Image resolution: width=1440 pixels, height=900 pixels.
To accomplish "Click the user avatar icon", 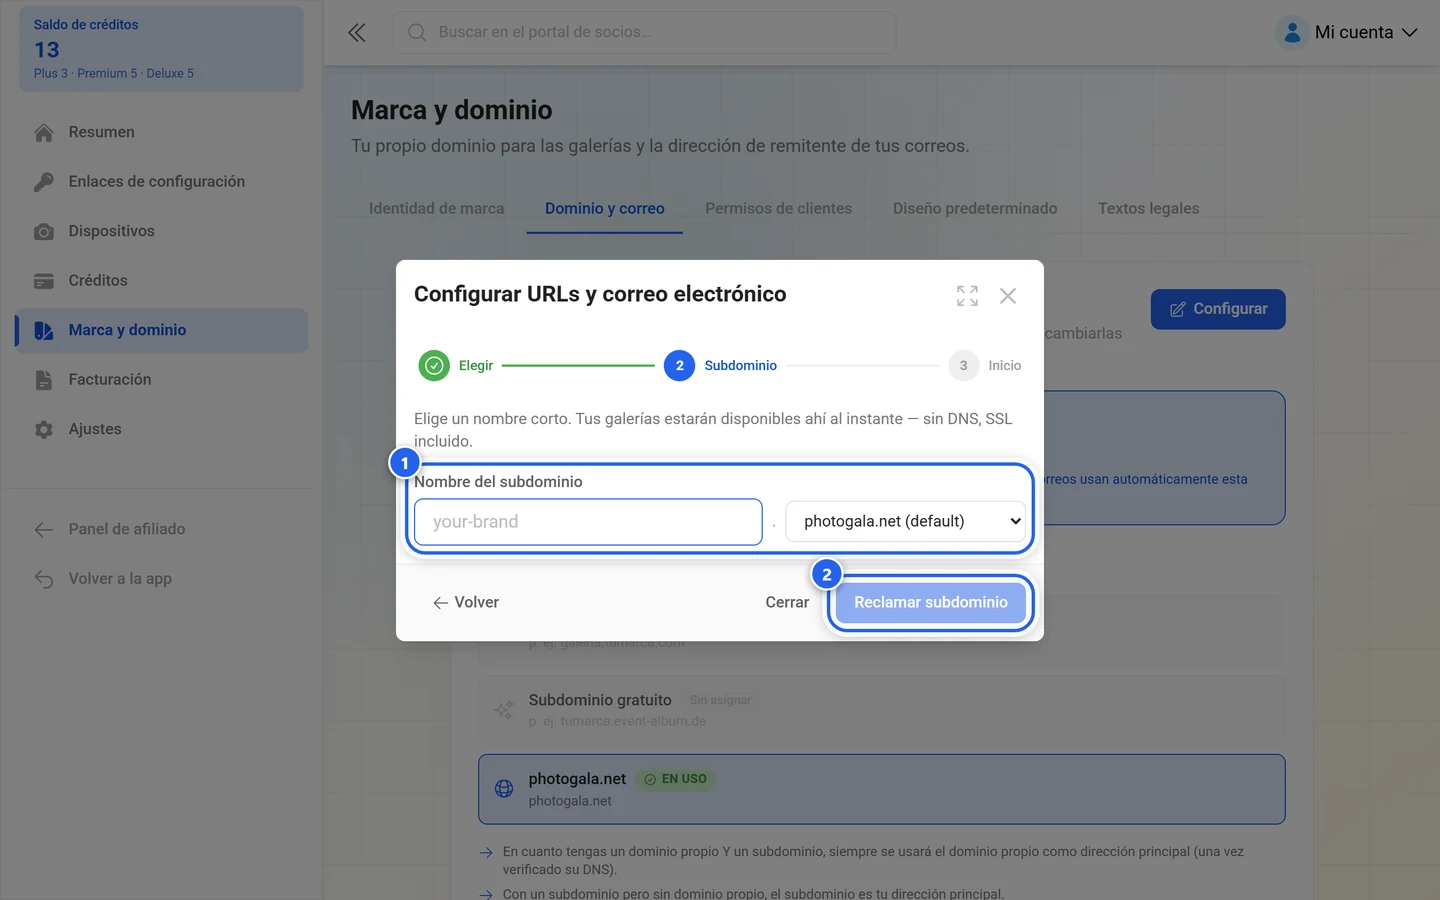I will click(x=1292, y=32).
